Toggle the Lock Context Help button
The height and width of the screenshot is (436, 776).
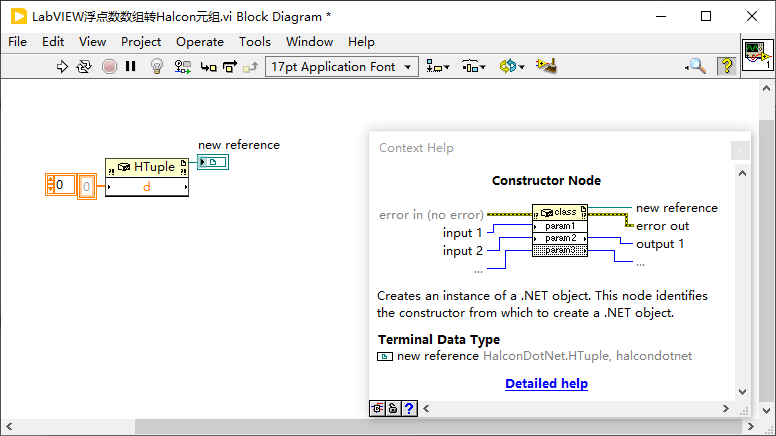pos(393,408)
